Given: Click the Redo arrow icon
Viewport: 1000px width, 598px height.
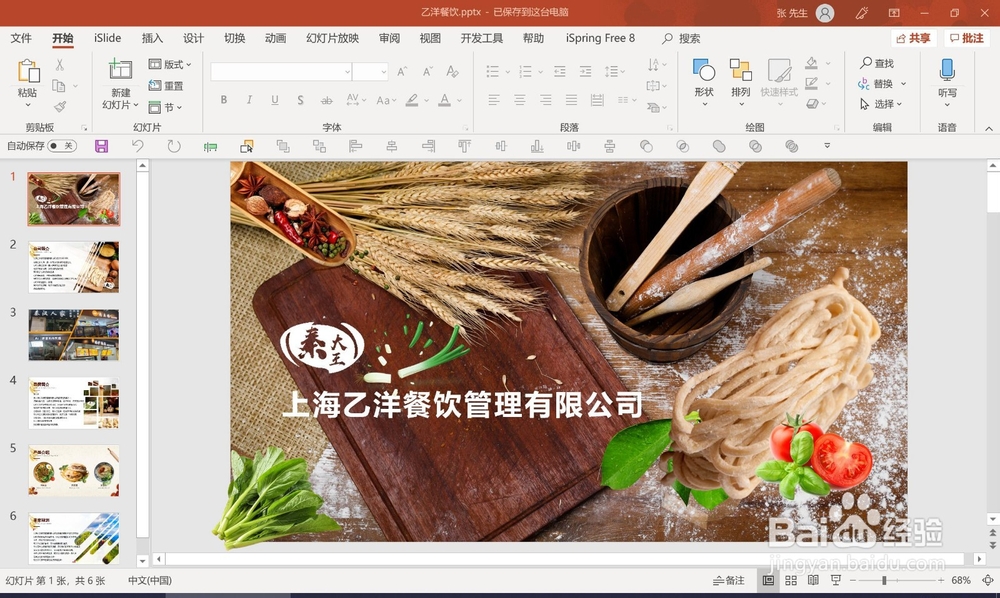Looking at the screenshot, I should [173, 146].
